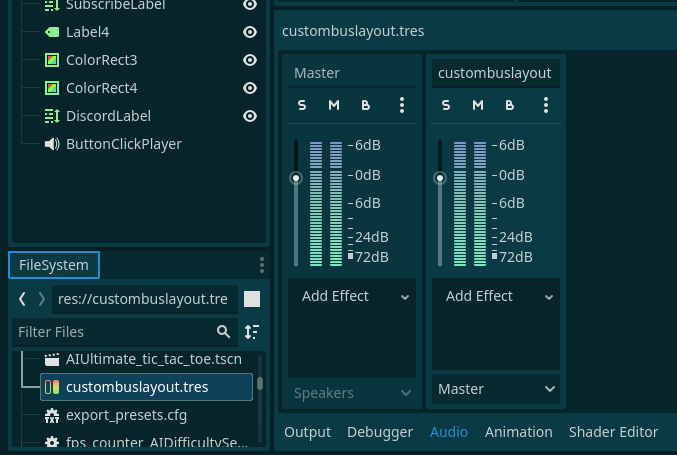The height and width of the screenshot is (455, 677).
Task: Click the FileSystem list scrollbar
Action: click(260, 383)
